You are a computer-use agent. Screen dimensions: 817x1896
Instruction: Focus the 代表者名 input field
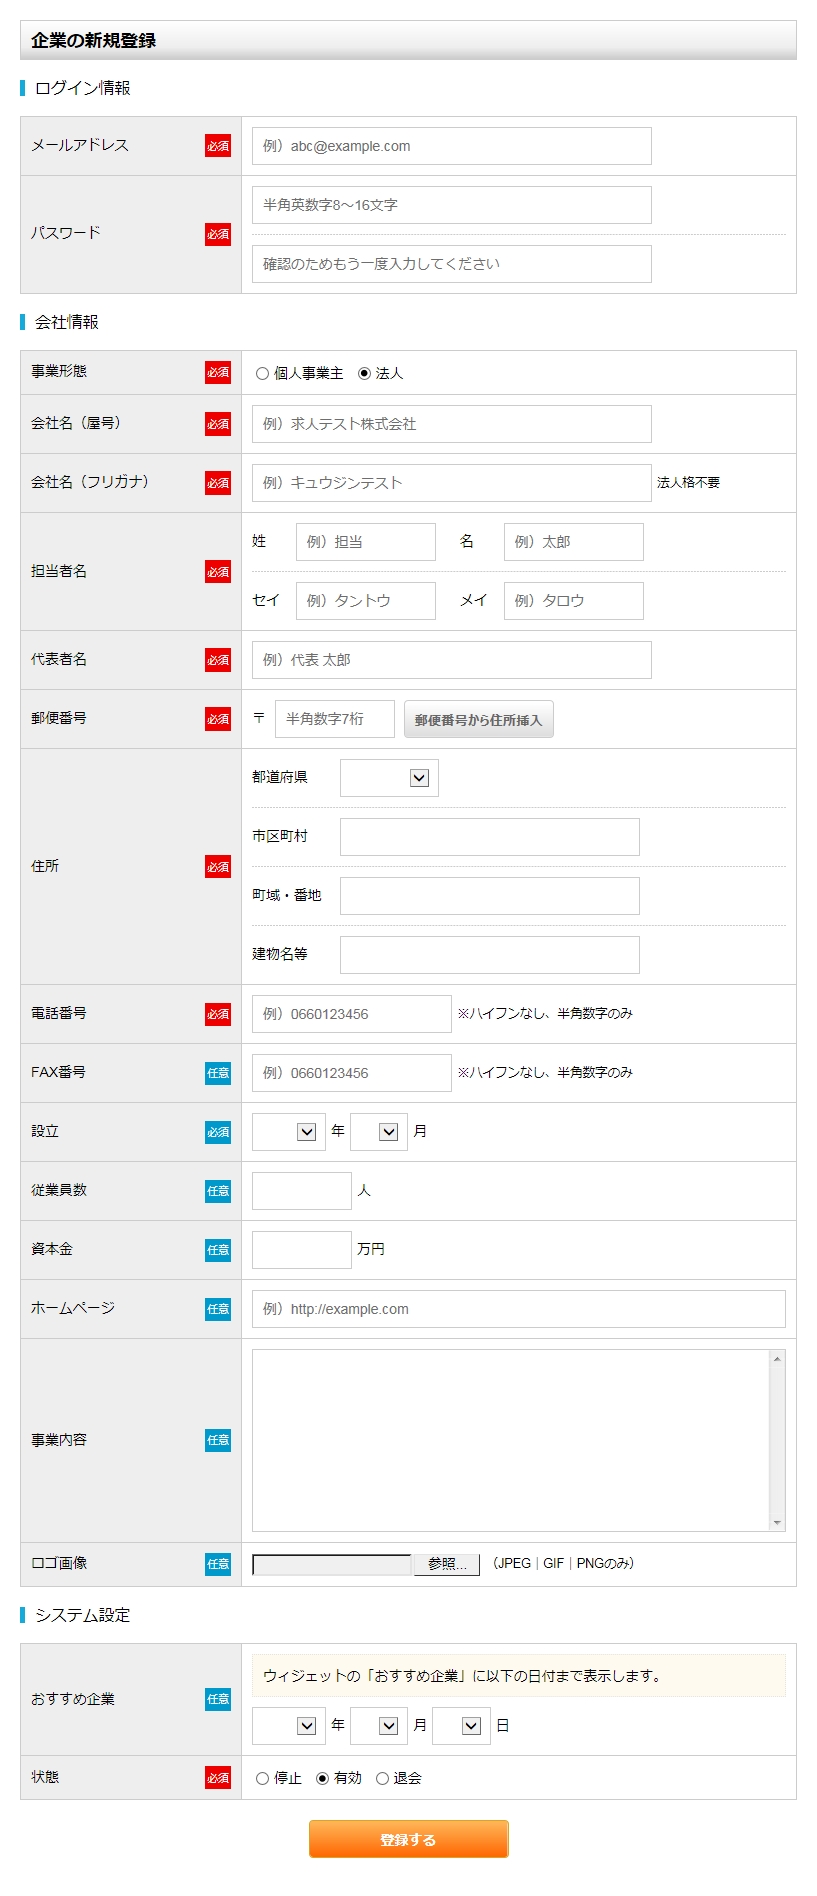click(x=452, y=660)
